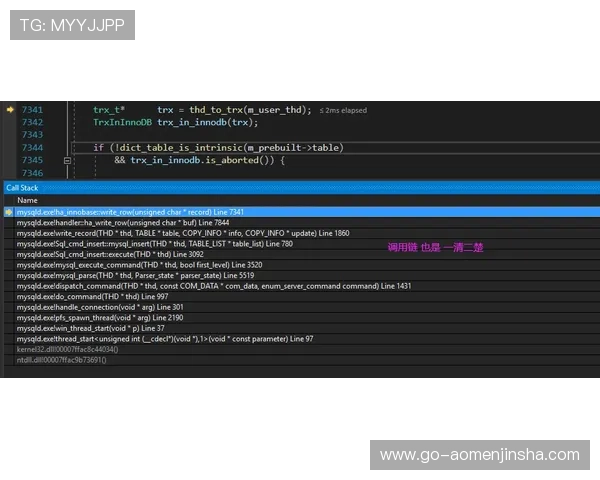600x480 pixels.
Task: Select the mysql_parse frame Line 5519
Action: [x=135, y=275]
